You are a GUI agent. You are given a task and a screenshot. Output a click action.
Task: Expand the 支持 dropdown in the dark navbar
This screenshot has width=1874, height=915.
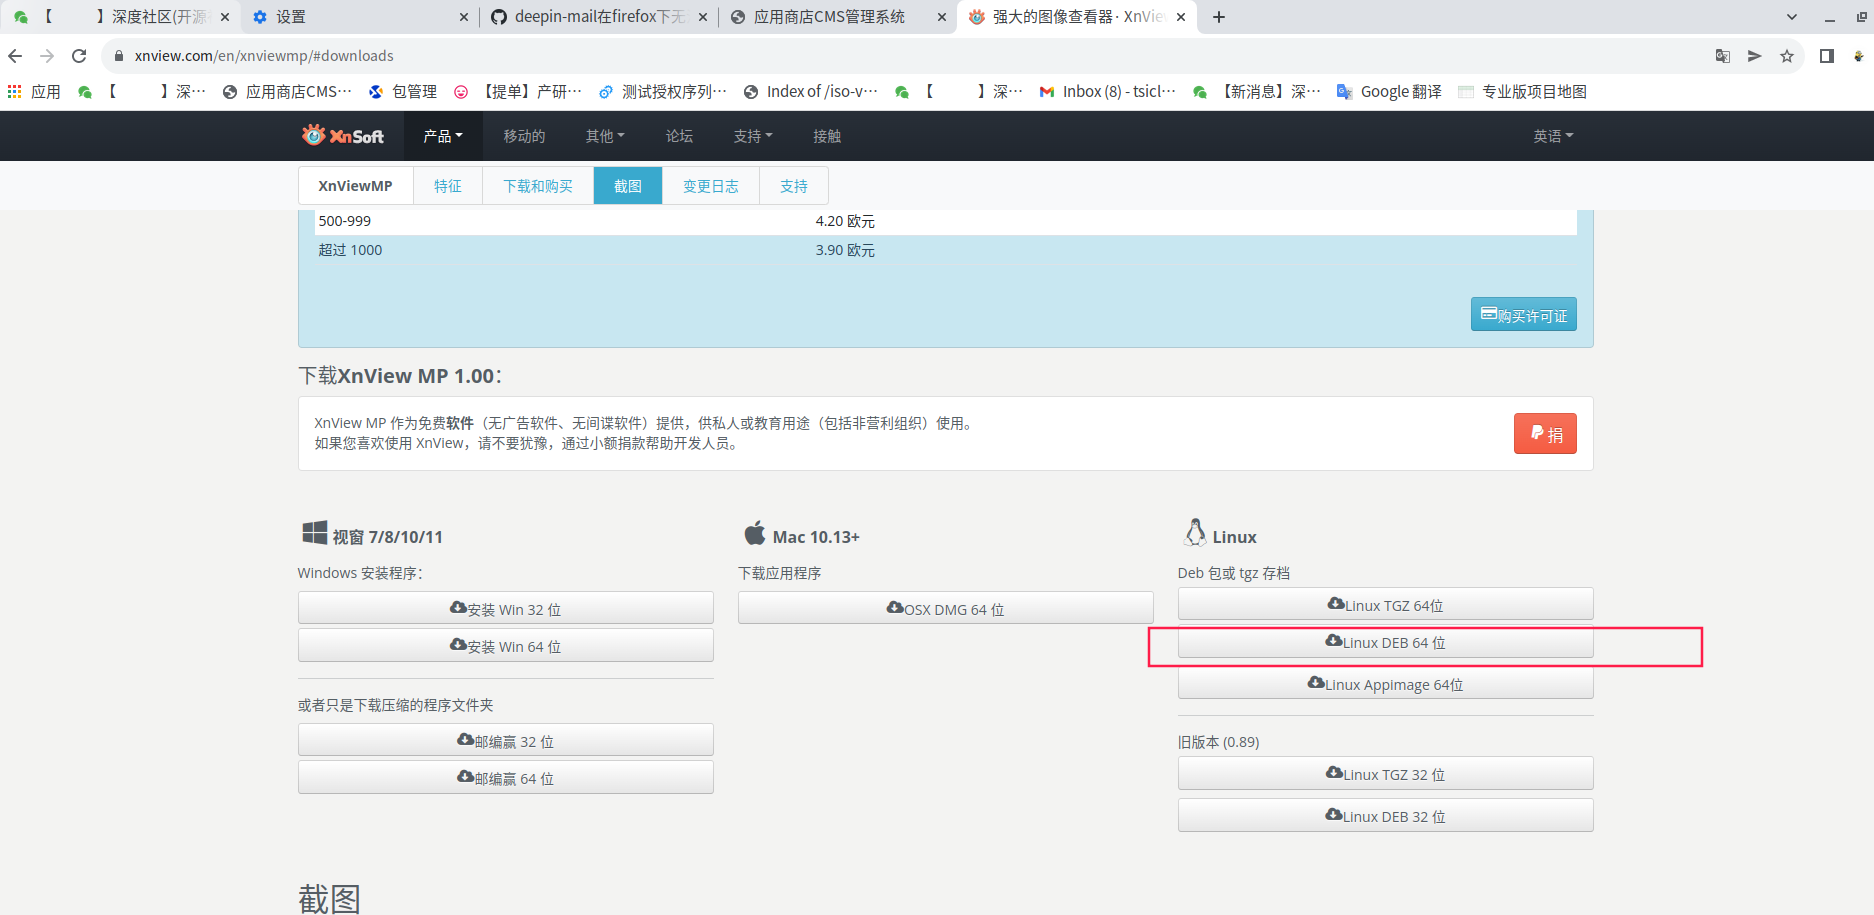click(x=753, y=136)
